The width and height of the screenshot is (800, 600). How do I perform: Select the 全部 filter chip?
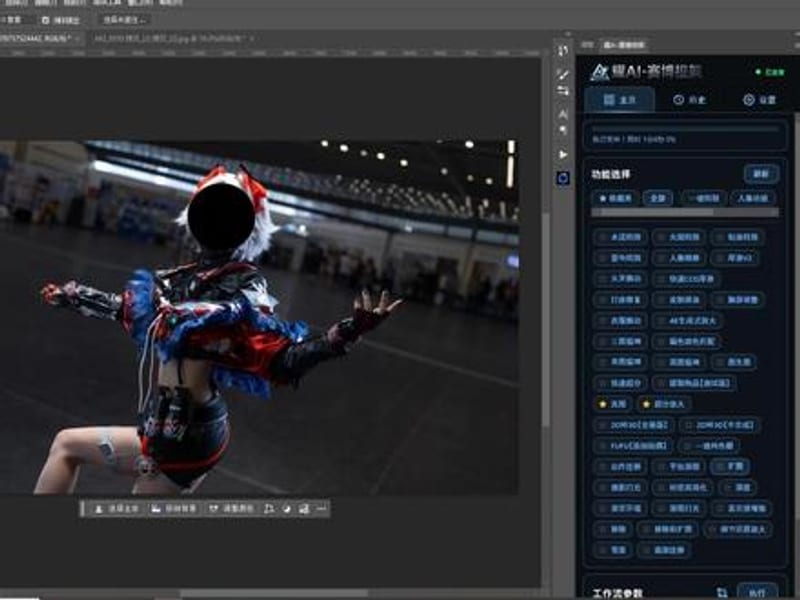point(657,198)
